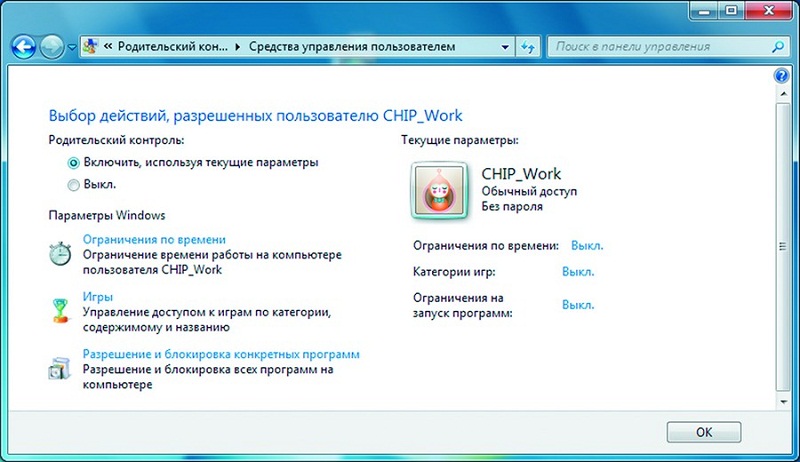Viewport: 800px width, 462px height.
Task: Open the address bar history dropdown
Action: (x=505, y=47)
